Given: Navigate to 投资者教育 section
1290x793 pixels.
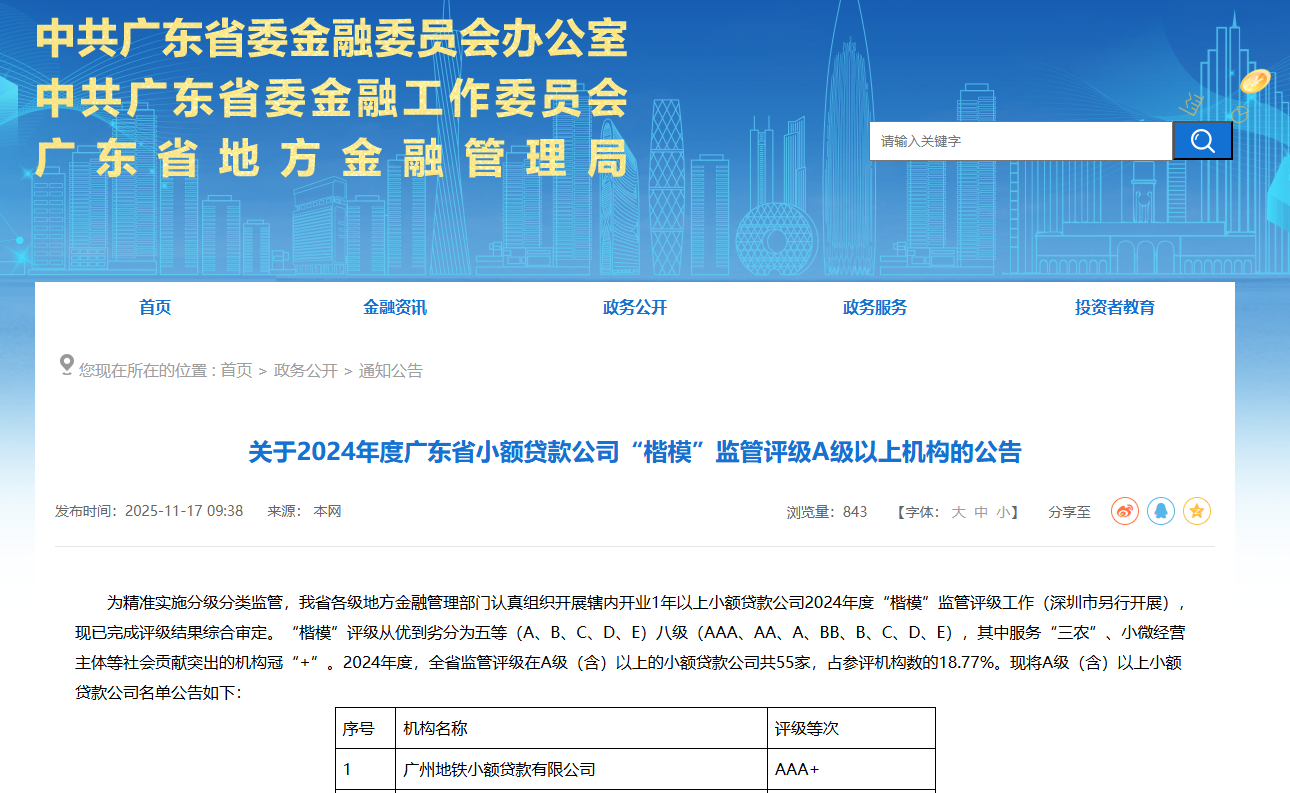Looking at the screenshot, I should [1115, 307].
